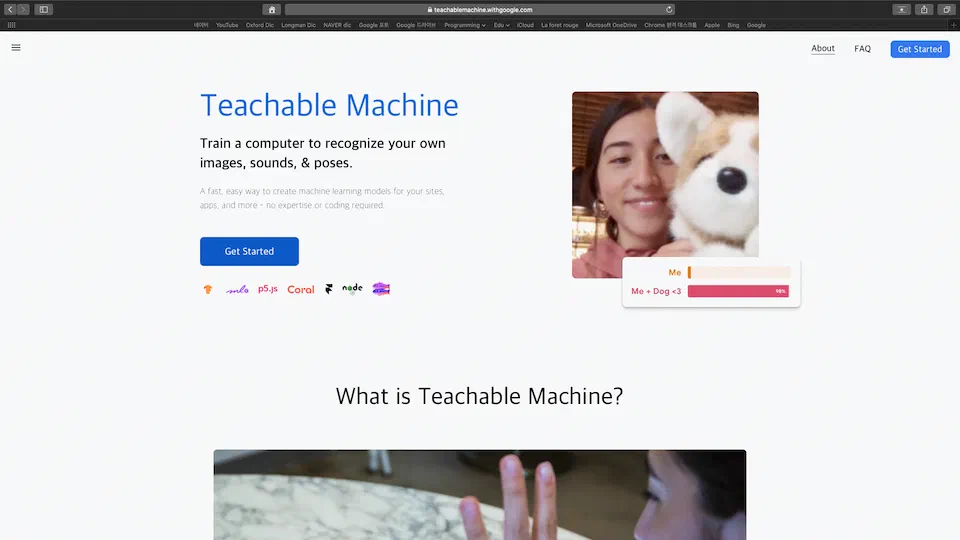The height and width of the screenshot is (540, 960).
Task: Click the Node logo
Action: (352, 289)
